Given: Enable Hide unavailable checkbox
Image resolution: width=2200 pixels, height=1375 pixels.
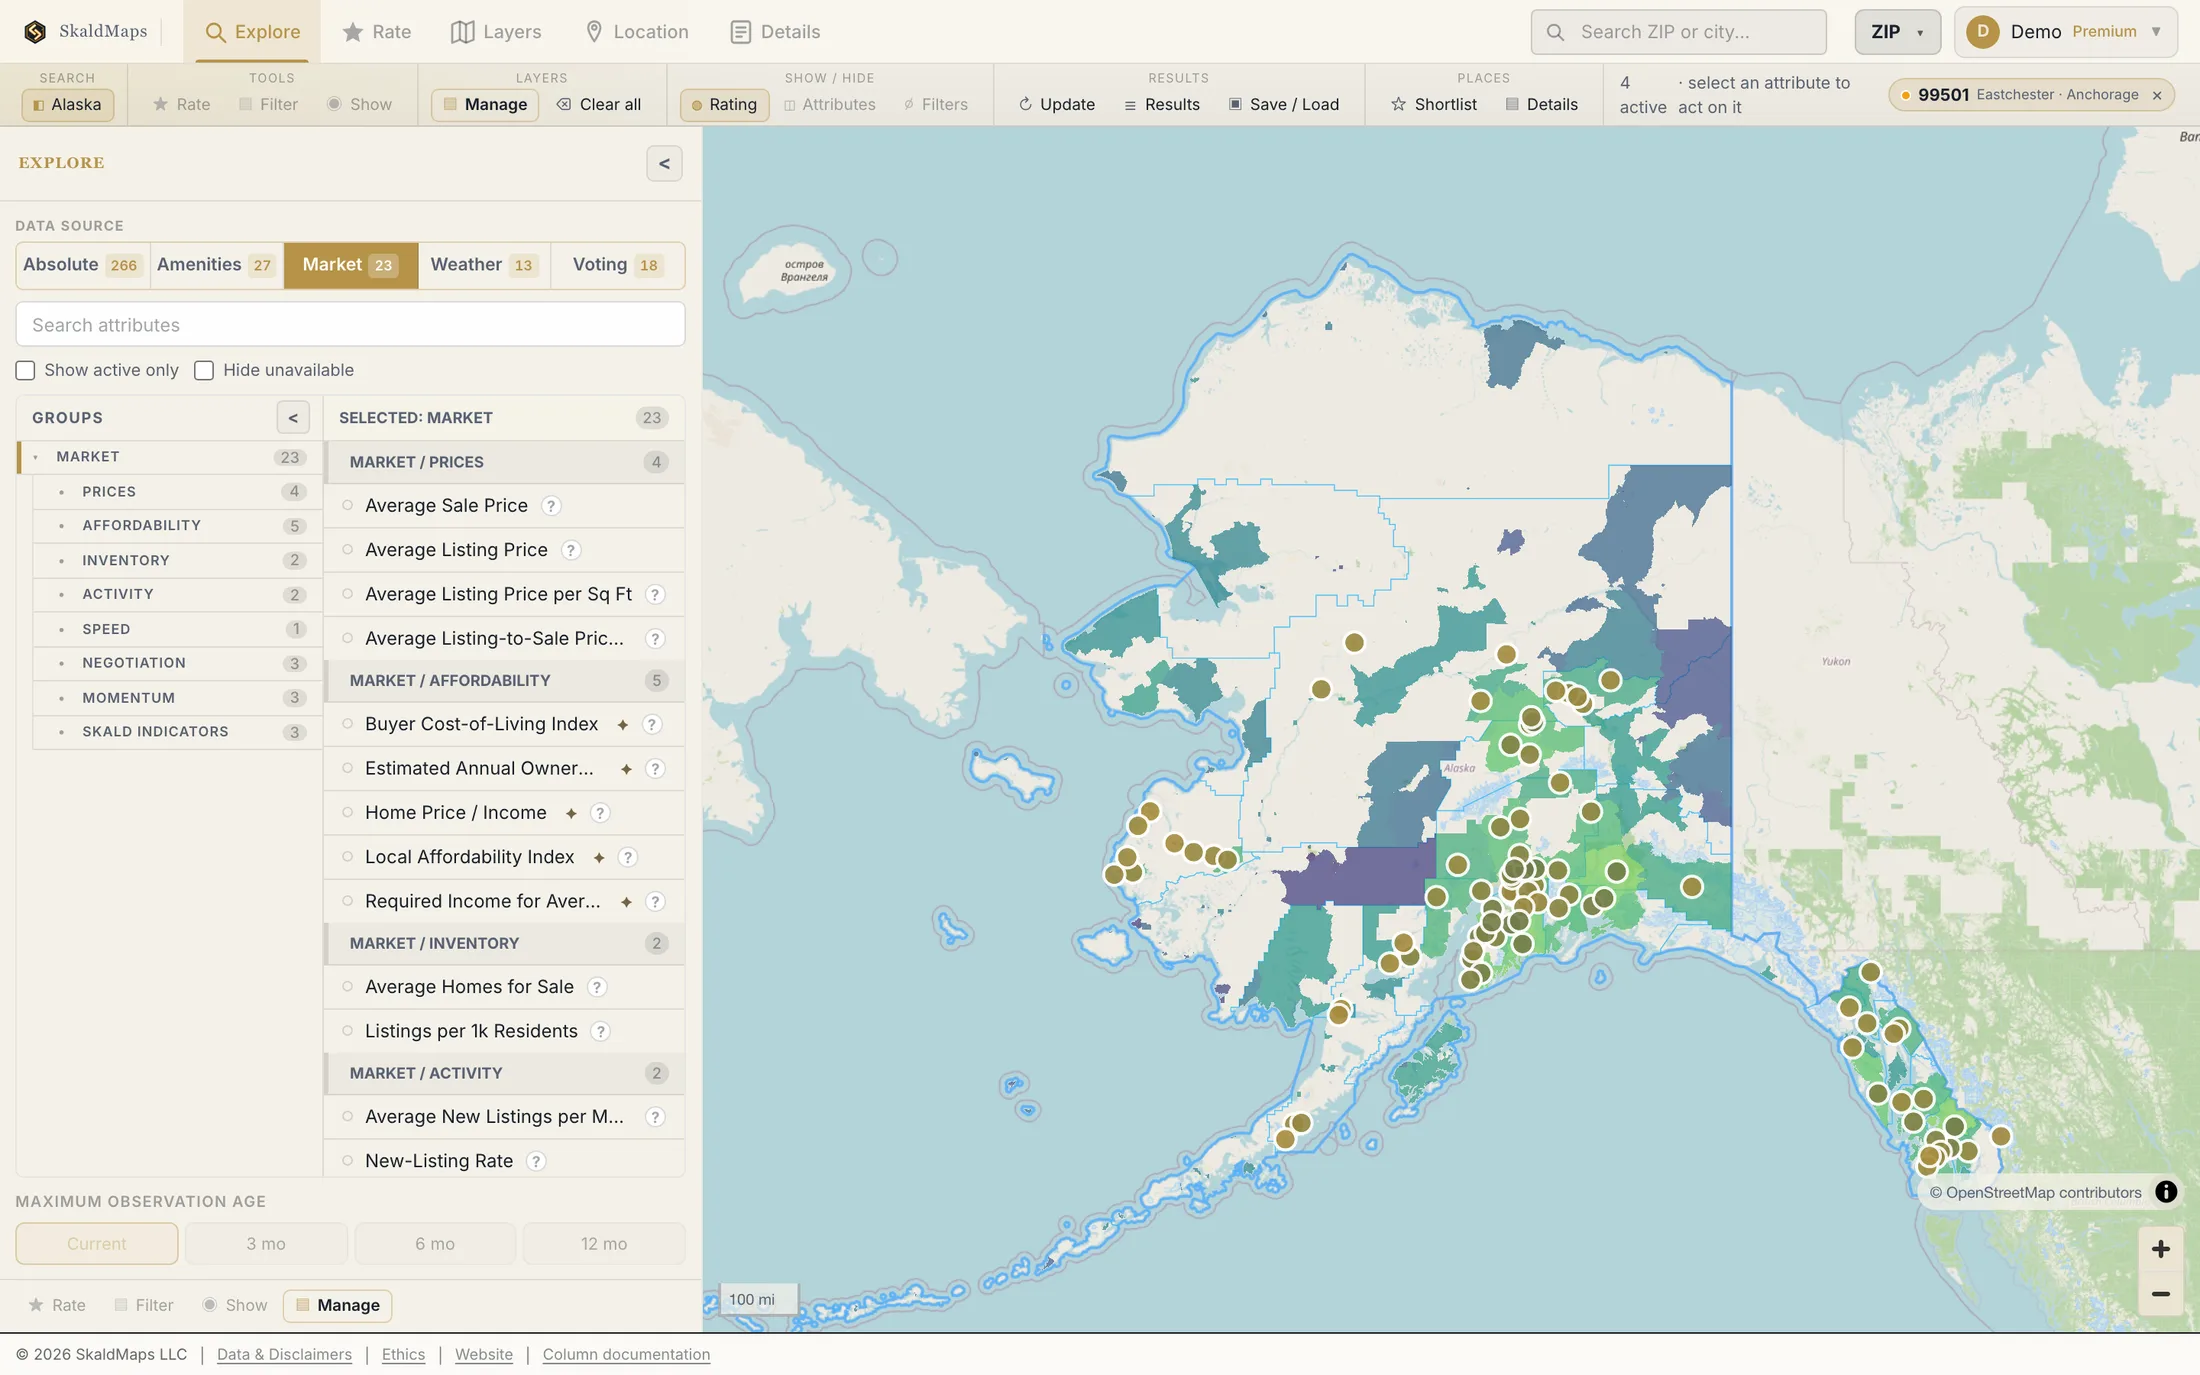Looking at the screenshot, I should pos(204,371).
